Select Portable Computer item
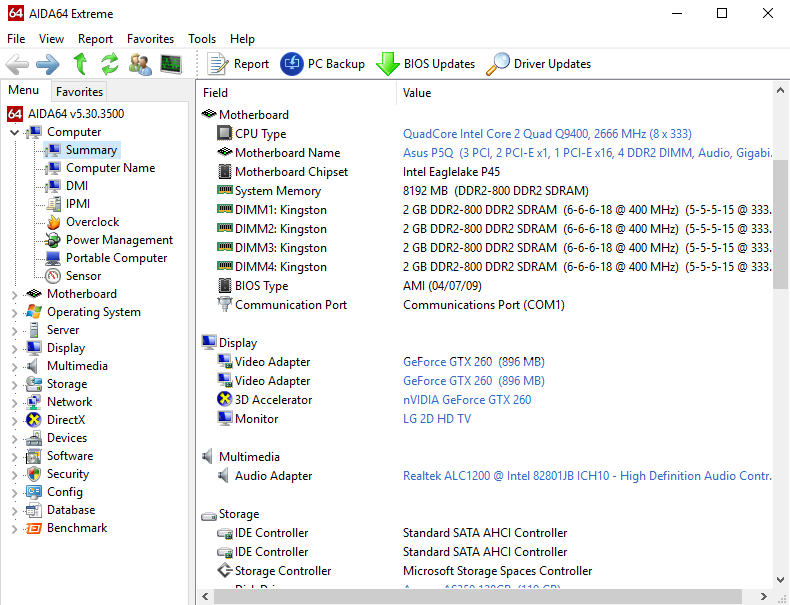Image resolution: width=790 pixels, height=605 pixels. [x=116, y=258]
